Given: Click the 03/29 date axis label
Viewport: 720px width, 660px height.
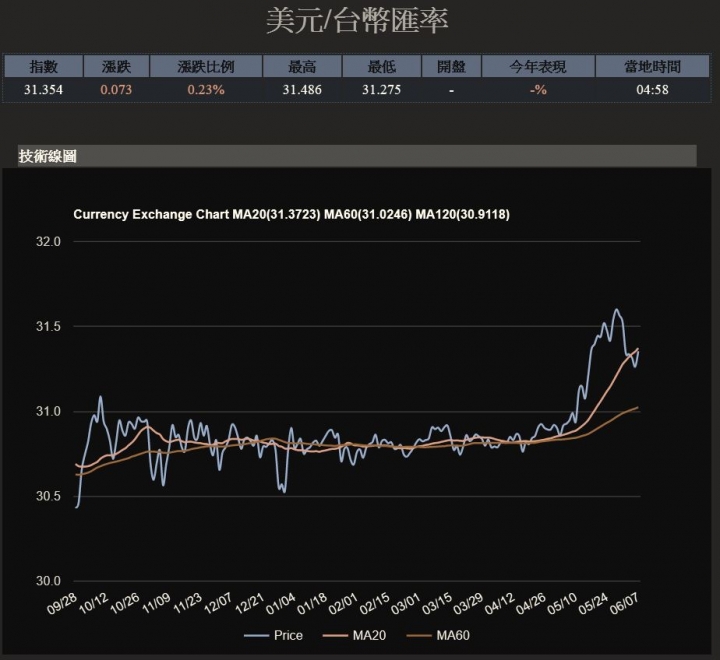Looking at the screenshot, I should [467, 603].
